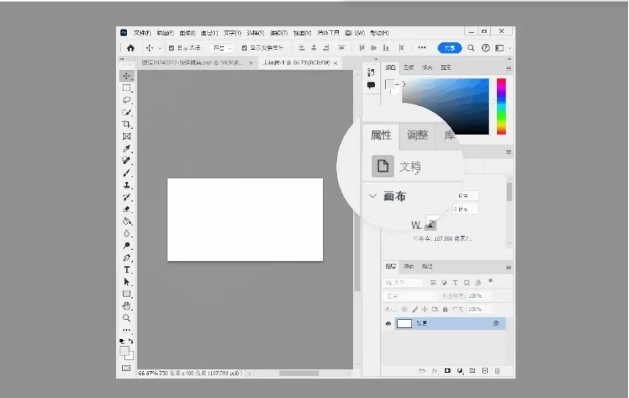
Task: Toggle the Show Transform Controls checkbox
Action: 244,48
